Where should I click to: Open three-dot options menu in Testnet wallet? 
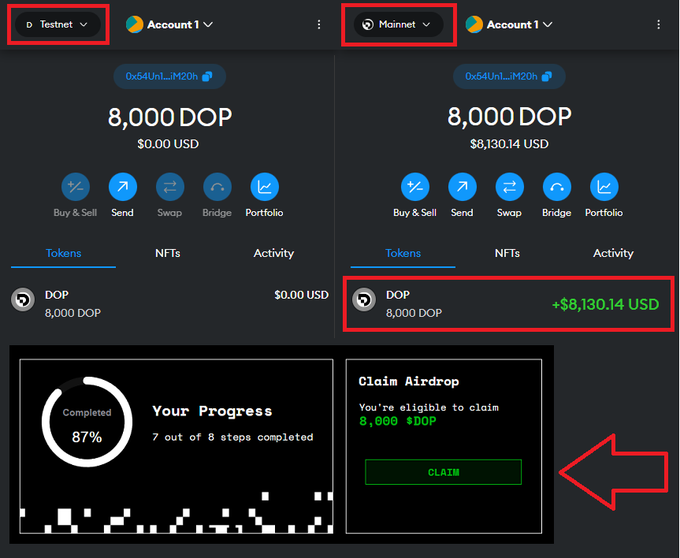pos(319,25)
